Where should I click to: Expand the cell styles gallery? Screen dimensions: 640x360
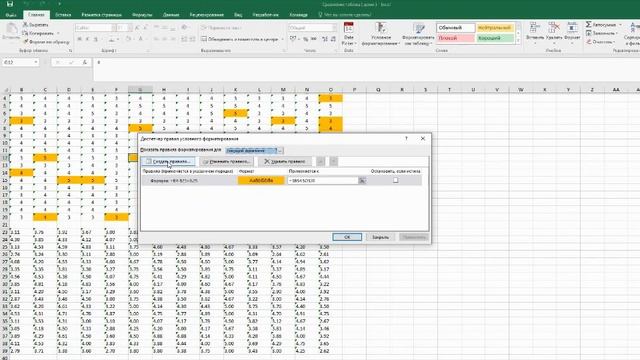click(x=518, y=41)
